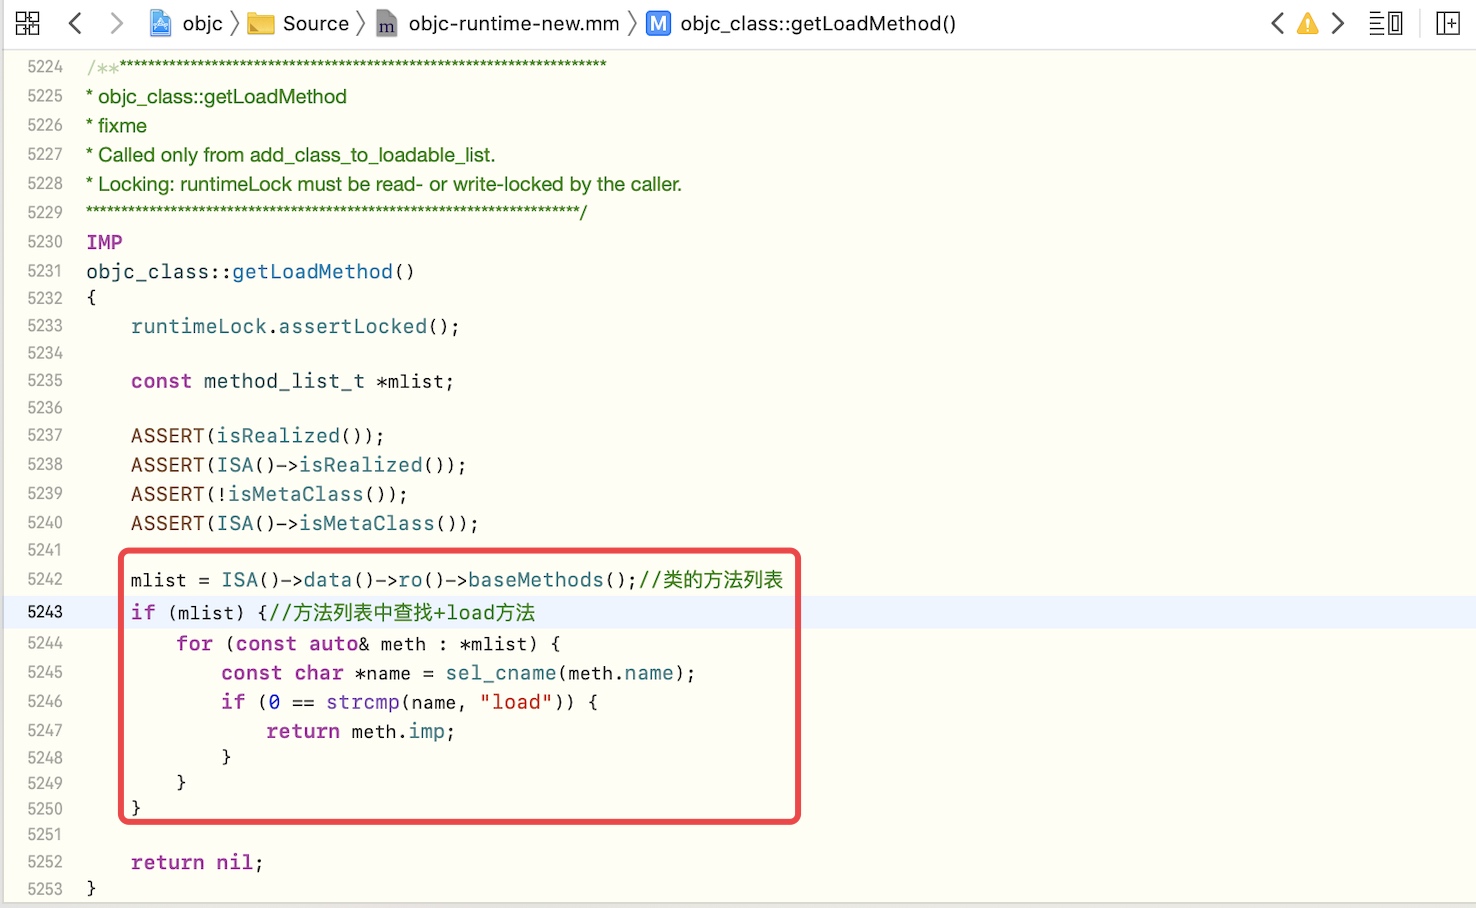Click the getLoadMethod function name
This screenshot has width=1476, height=908.
(313, 272)
